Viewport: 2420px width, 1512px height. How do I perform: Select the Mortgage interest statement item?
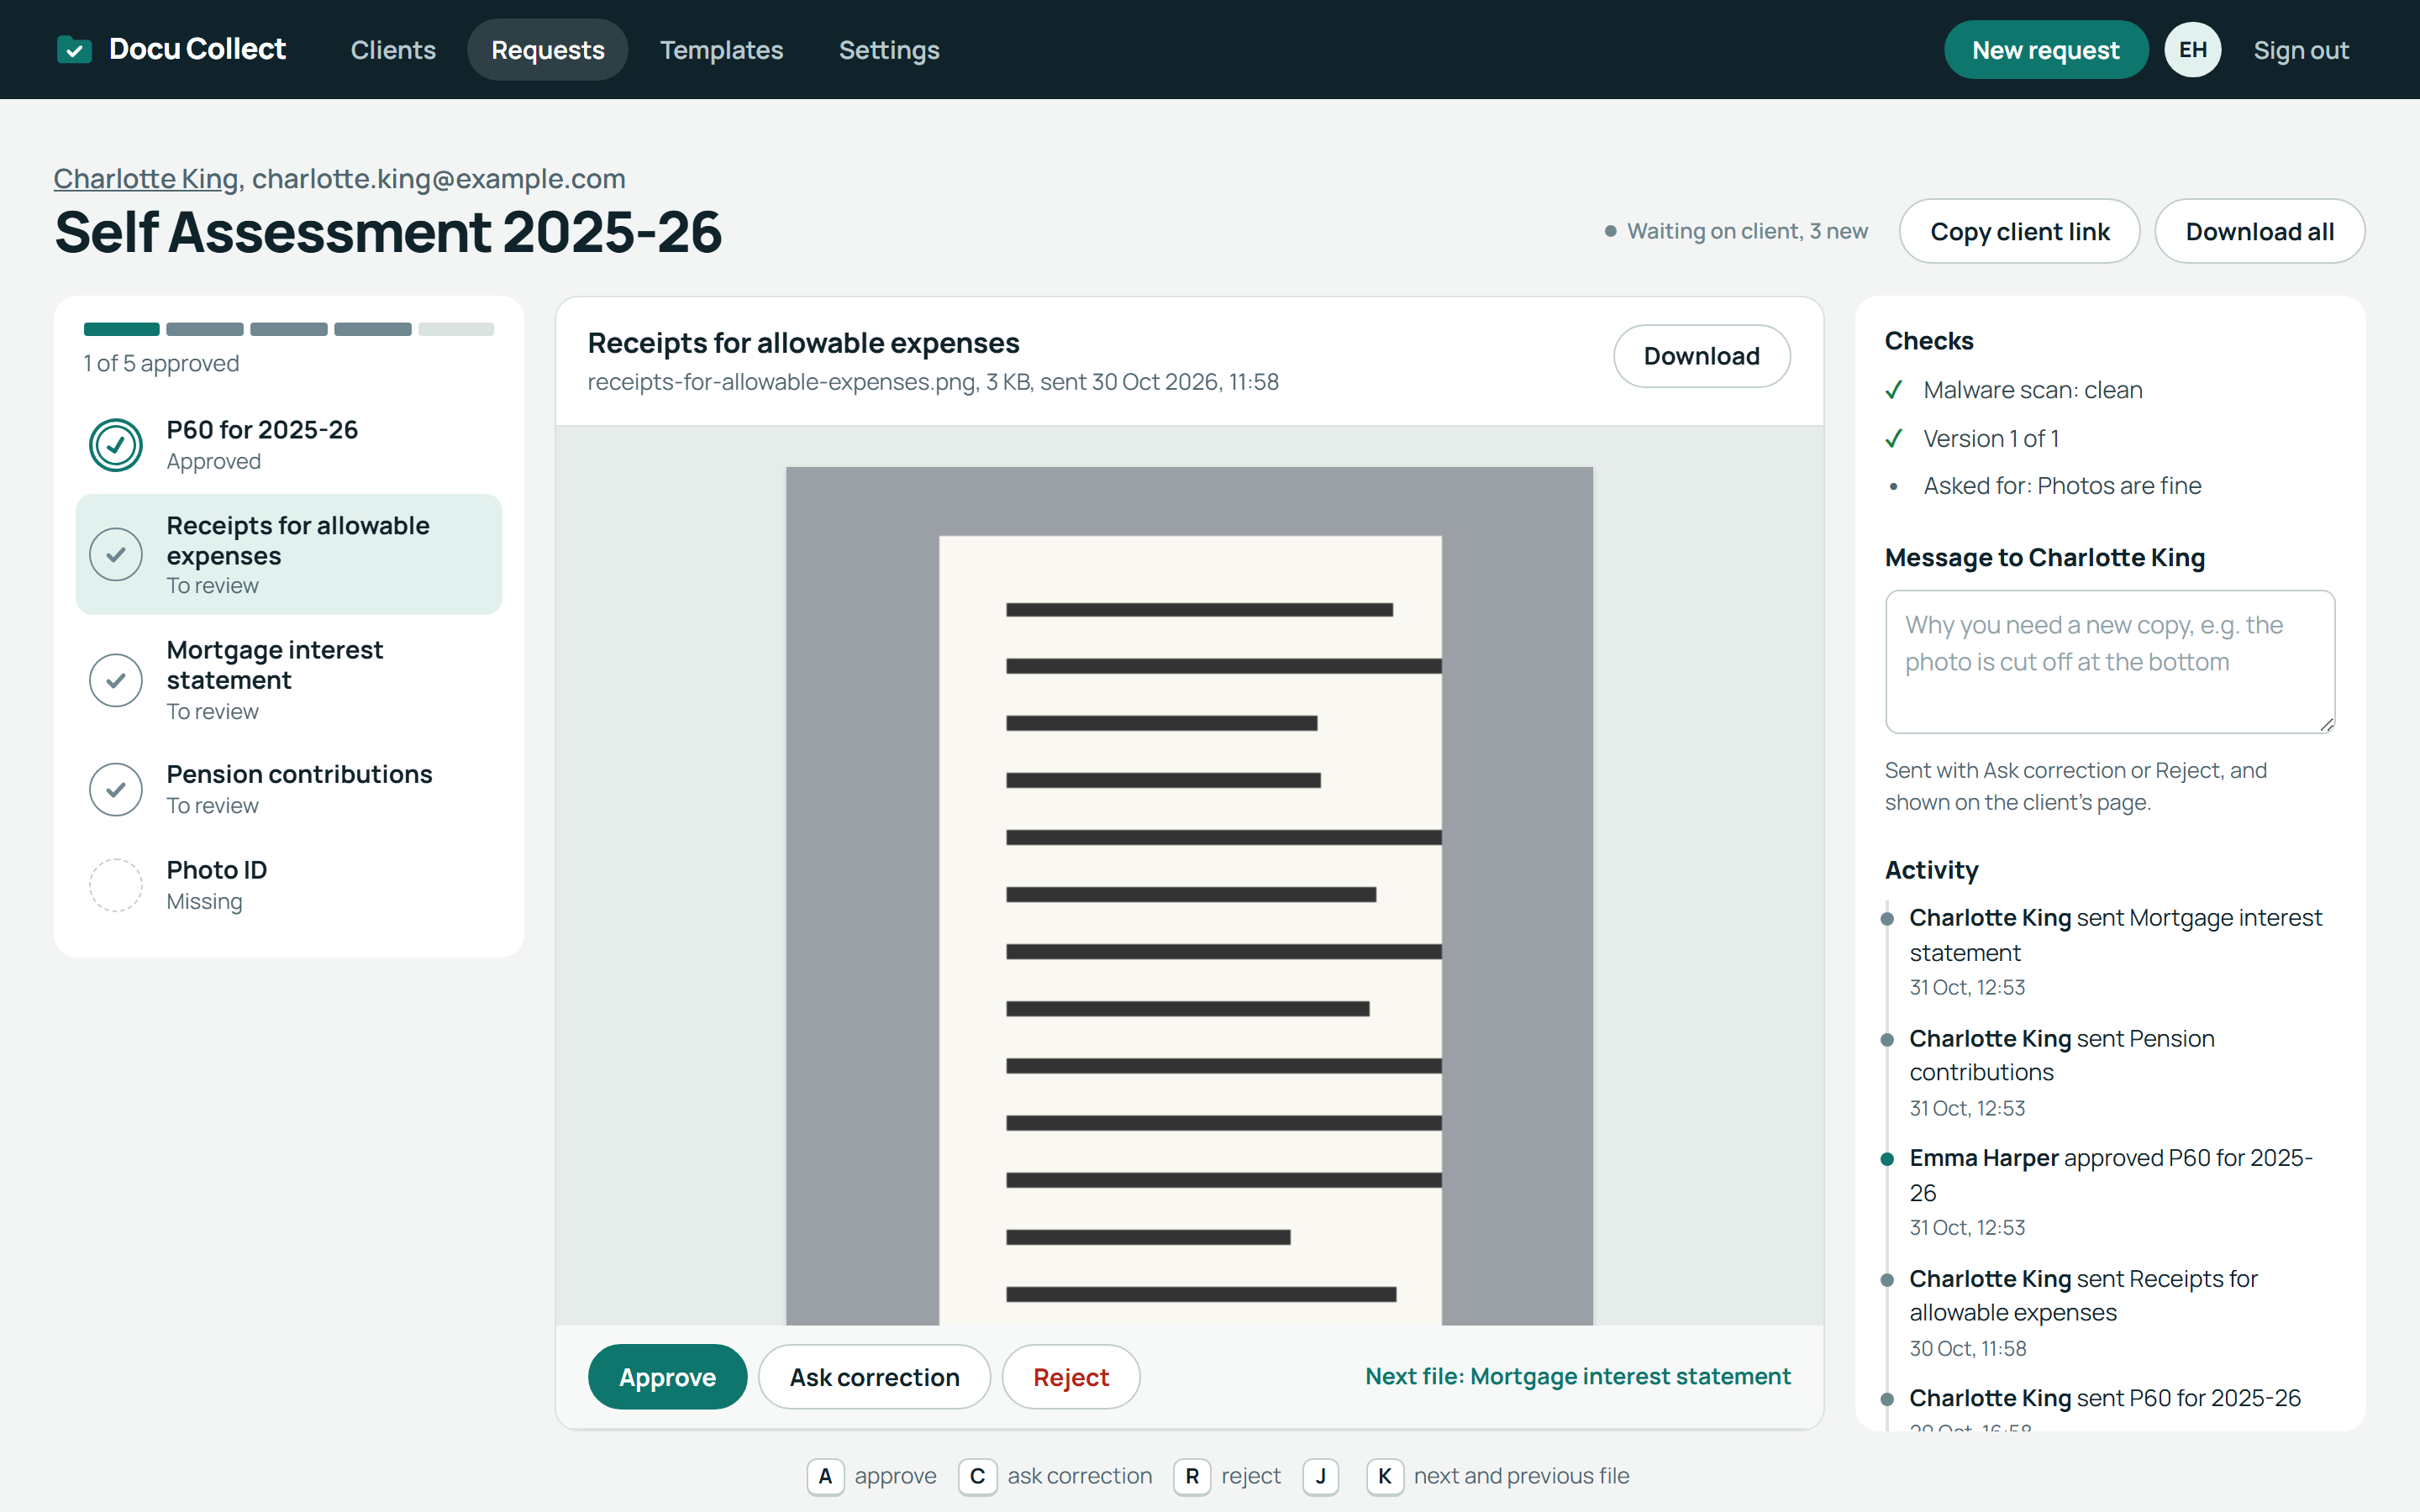(x=289, y=680)
